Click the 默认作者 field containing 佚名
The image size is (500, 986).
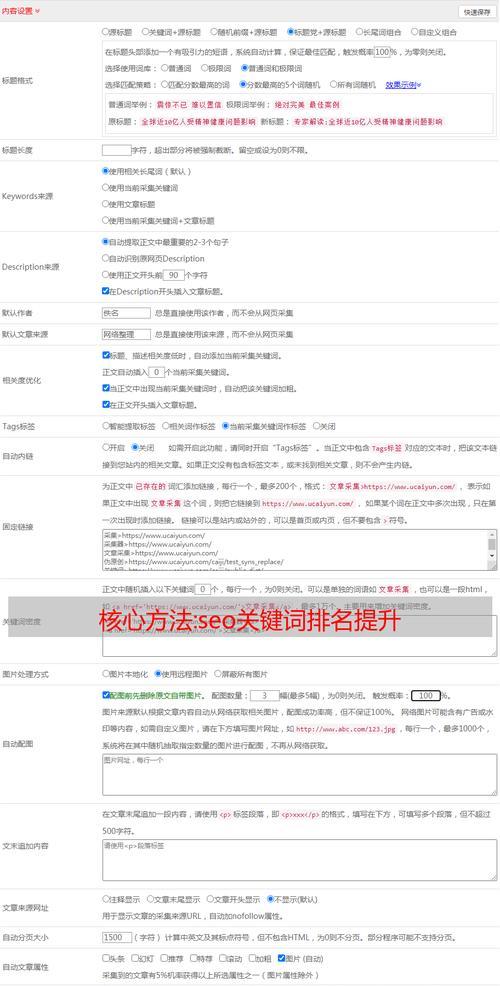click(126, 313)
